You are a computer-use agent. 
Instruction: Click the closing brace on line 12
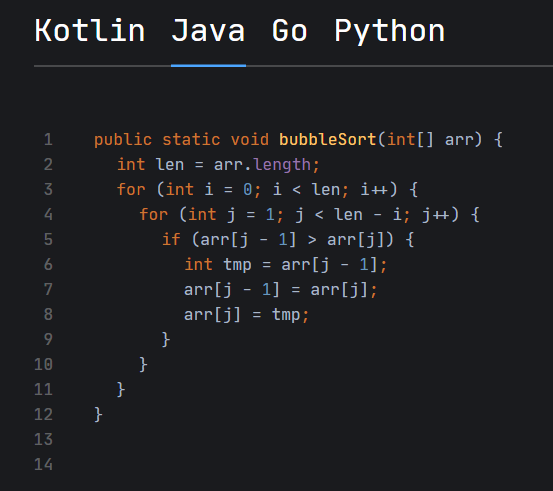click(x=98, y=414)
